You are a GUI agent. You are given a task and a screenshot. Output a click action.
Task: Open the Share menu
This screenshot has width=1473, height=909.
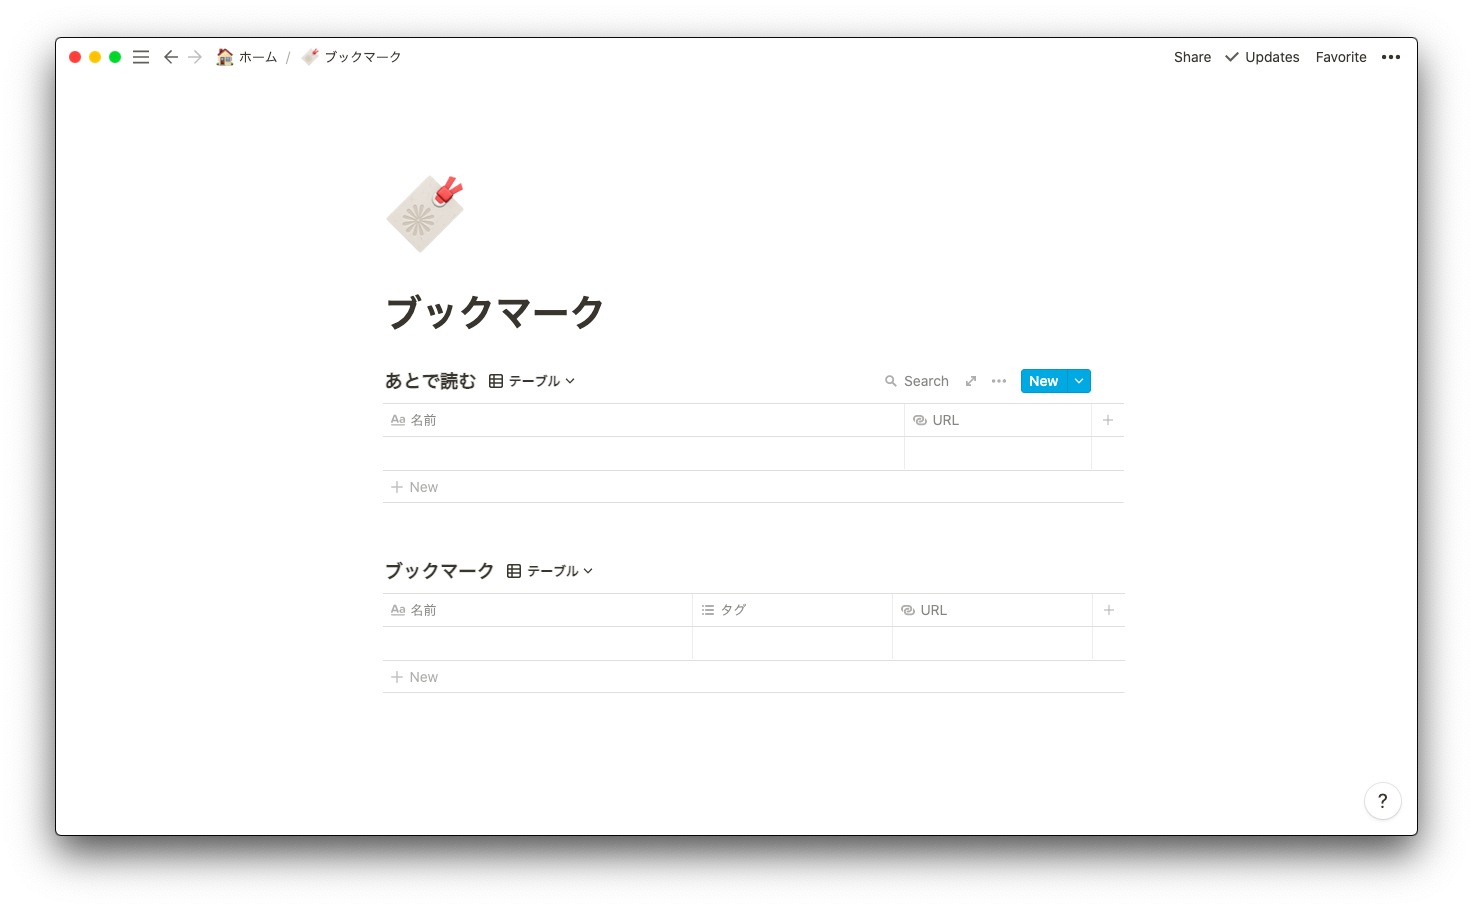coord(1192,57)
